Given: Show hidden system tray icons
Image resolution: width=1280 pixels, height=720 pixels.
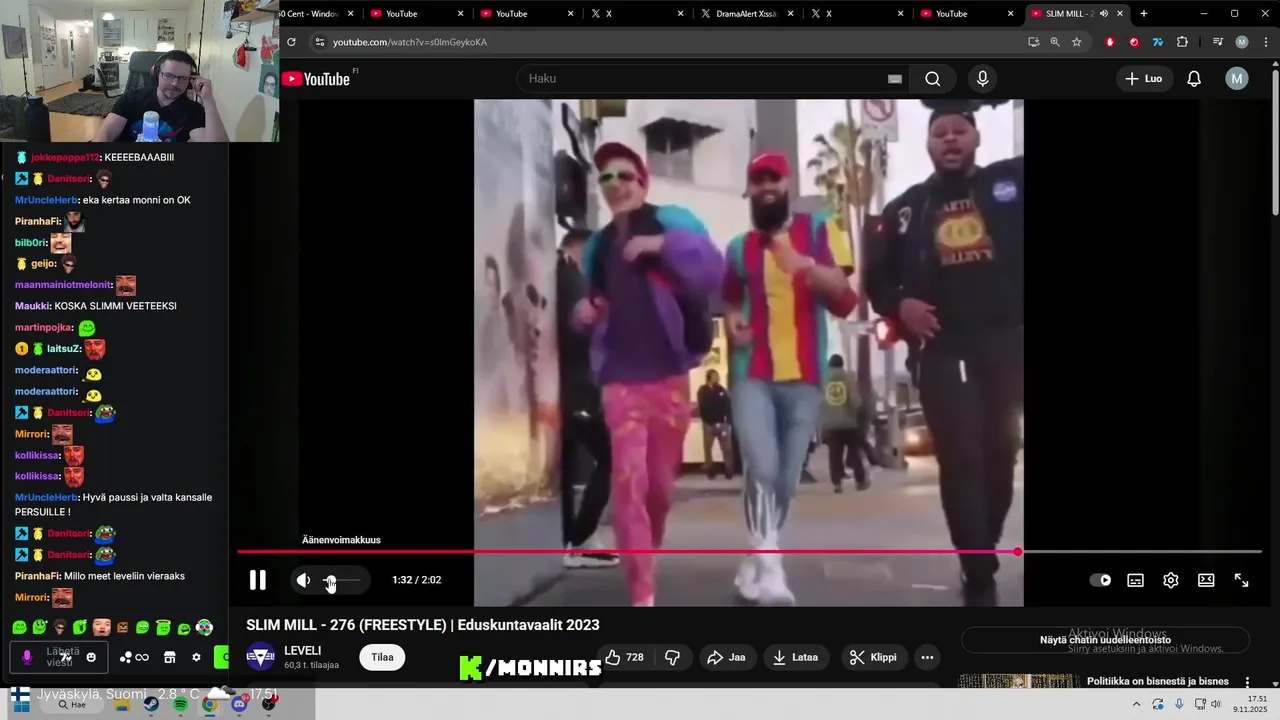Looking at the screenshot, I should coord(1136,704).
